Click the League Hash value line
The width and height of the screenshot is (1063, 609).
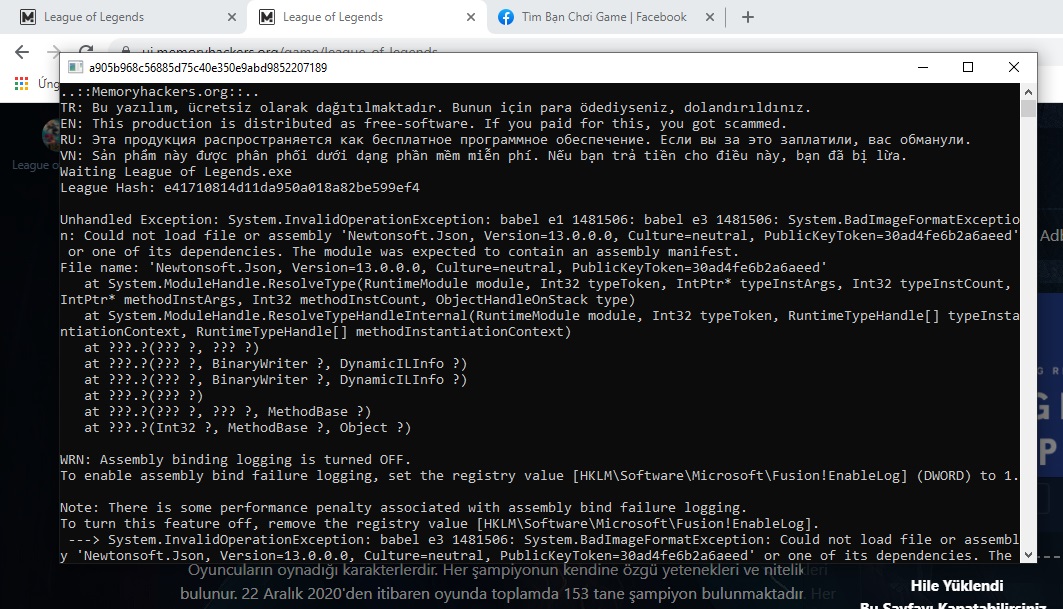point(240,187)
